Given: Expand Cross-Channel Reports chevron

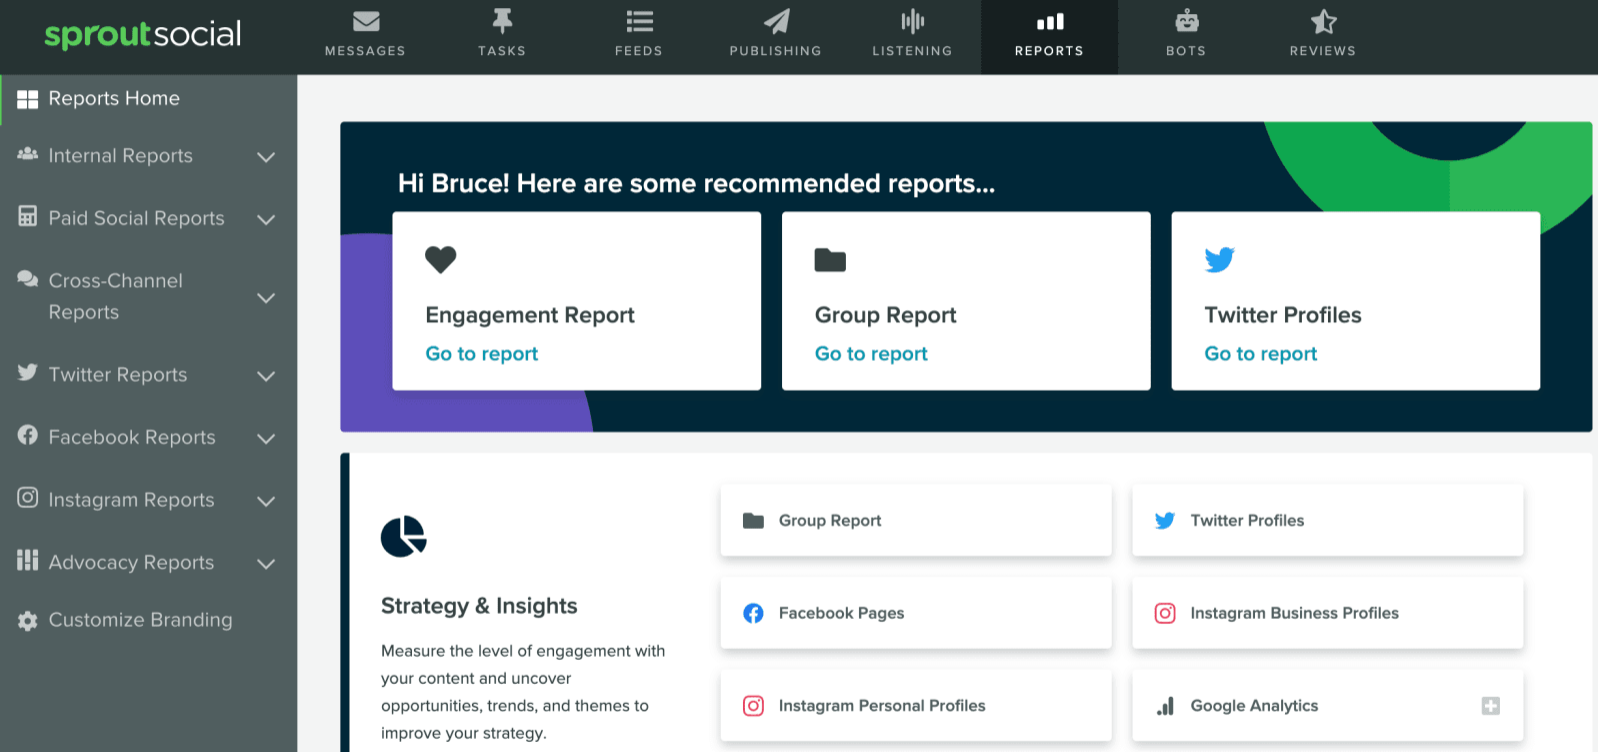Looking at the screenshot, I should coord(266,298).
